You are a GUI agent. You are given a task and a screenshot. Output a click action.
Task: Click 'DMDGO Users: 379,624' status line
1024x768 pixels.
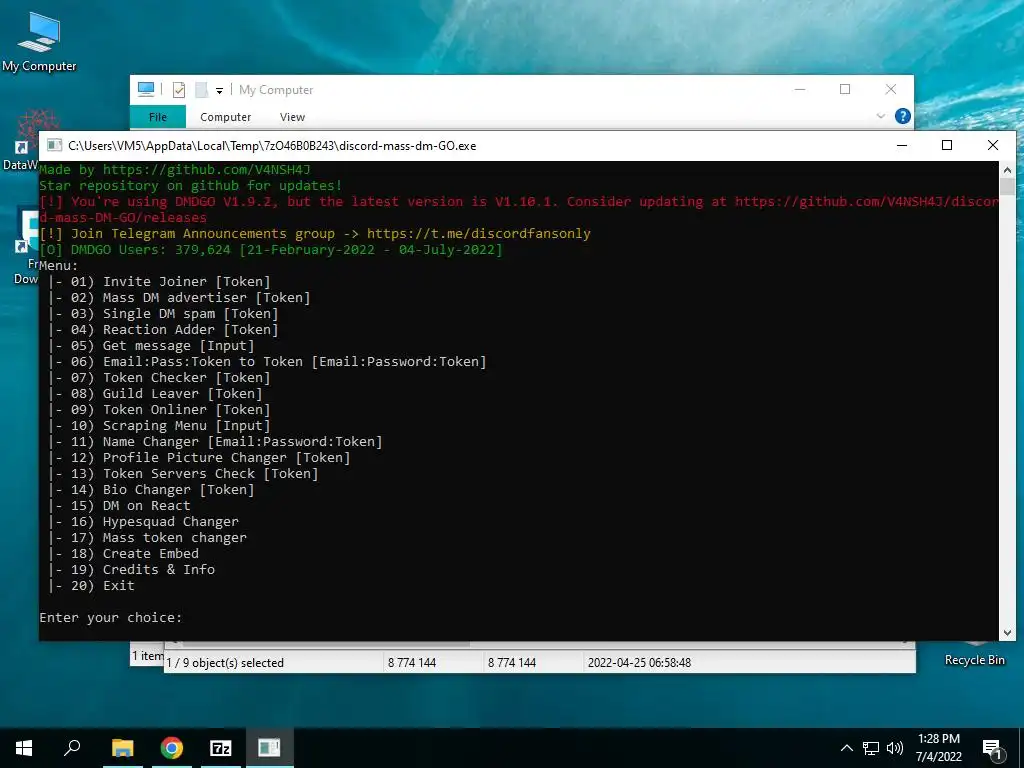point(271,249)
